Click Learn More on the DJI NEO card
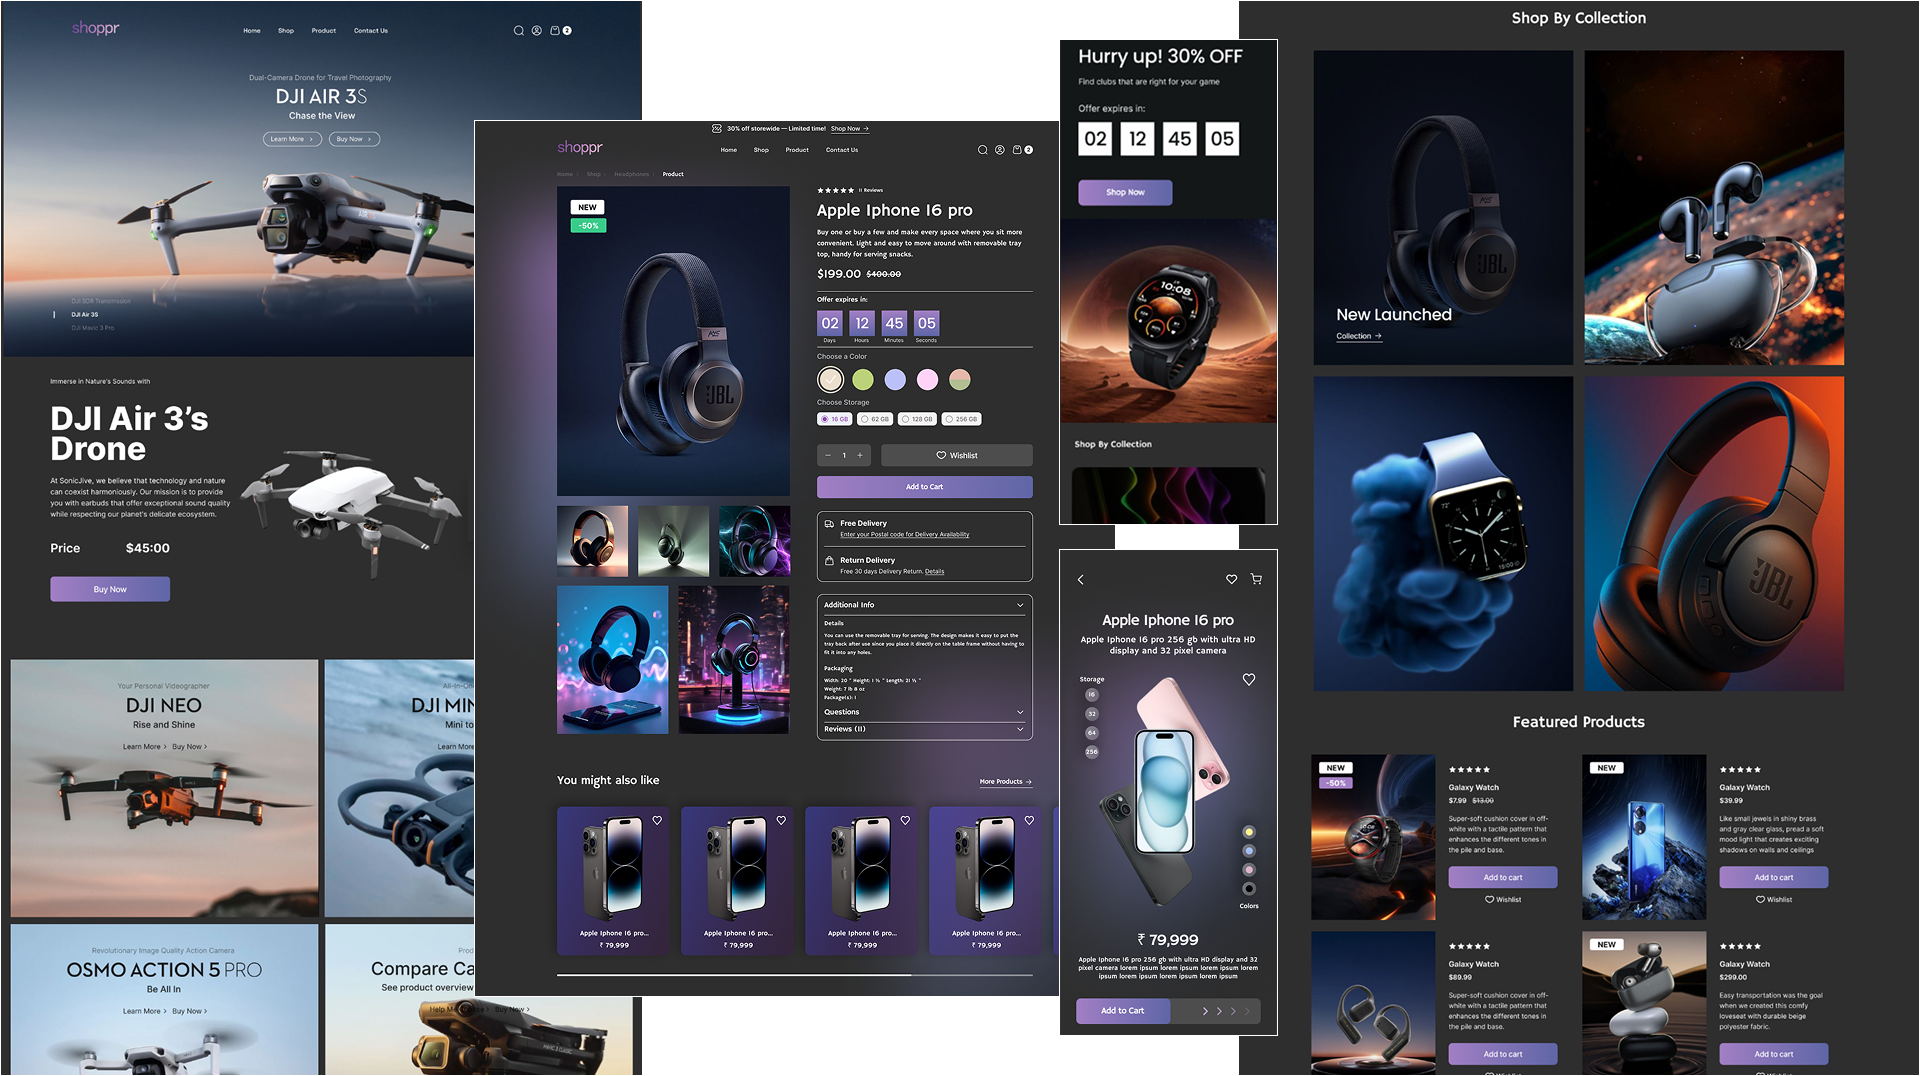 pos(144,747)
